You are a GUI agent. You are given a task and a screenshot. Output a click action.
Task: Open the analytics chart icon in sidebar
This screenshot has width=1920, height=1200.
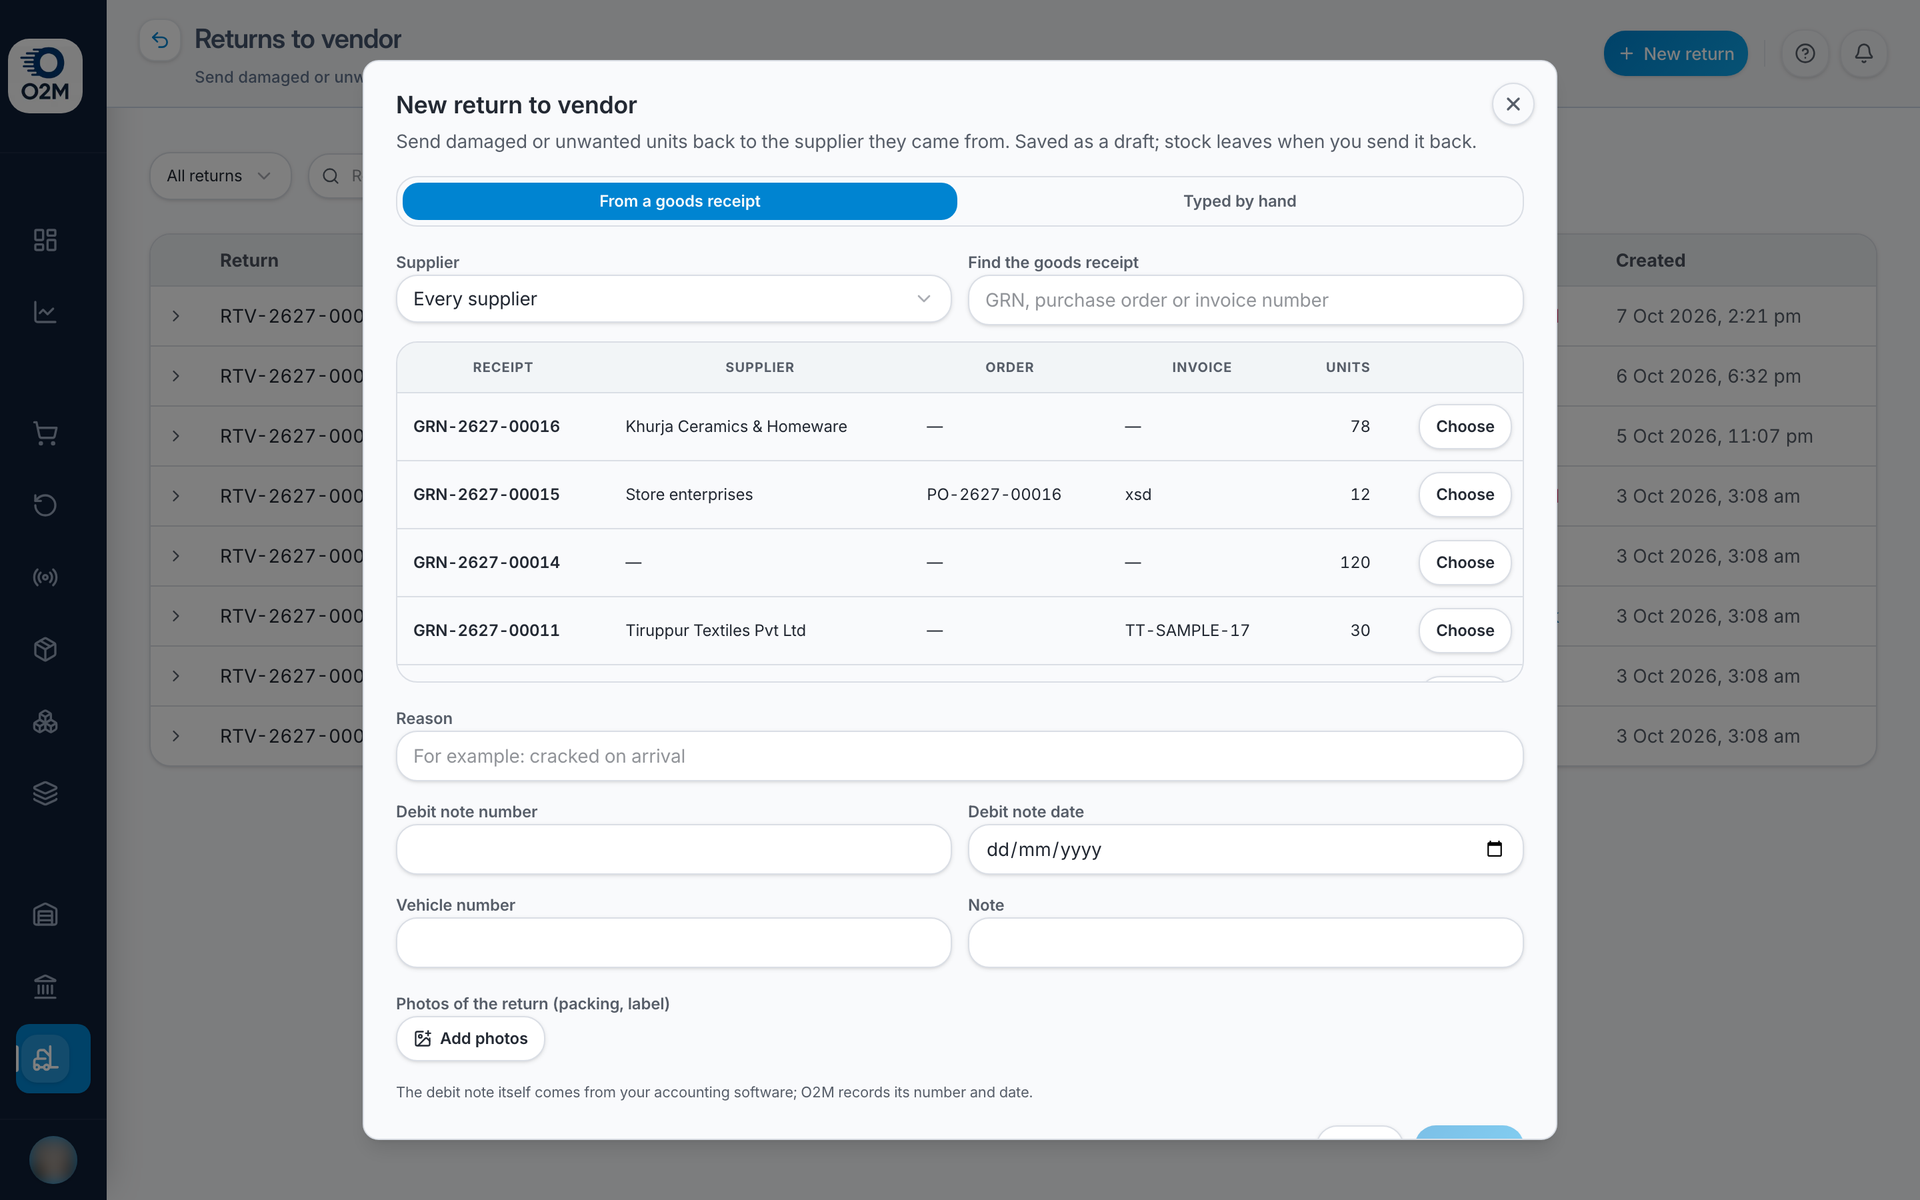[45, 312]
